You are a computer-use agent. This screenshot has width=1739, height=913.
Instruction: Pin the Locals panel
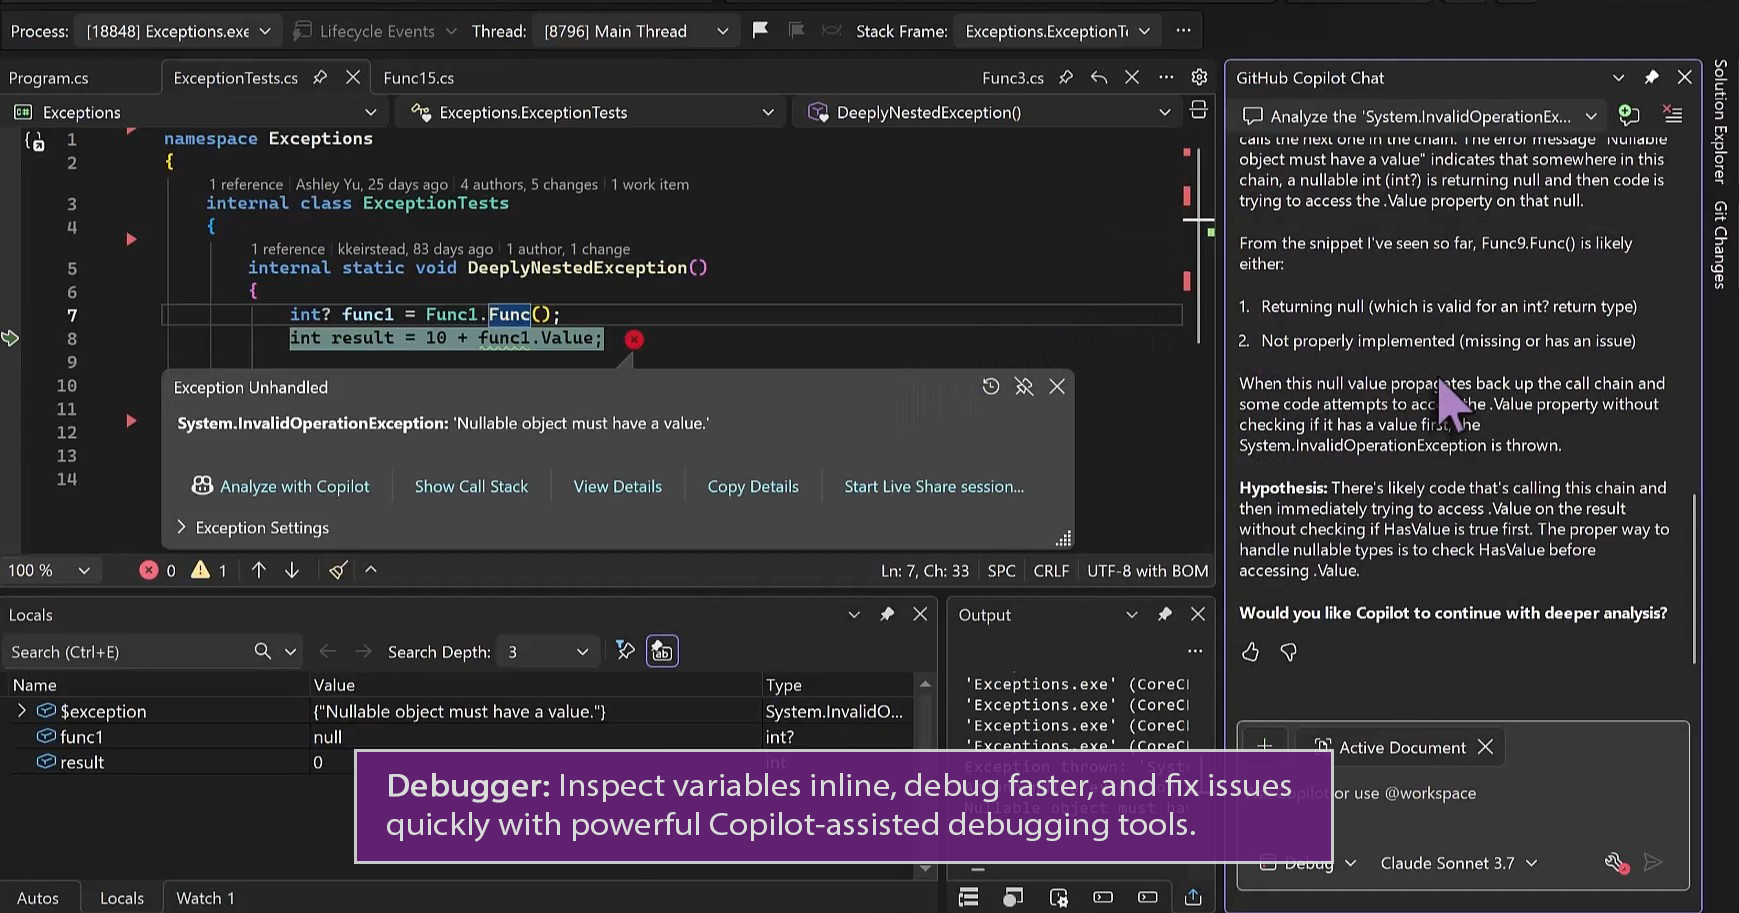coord(886,614)
